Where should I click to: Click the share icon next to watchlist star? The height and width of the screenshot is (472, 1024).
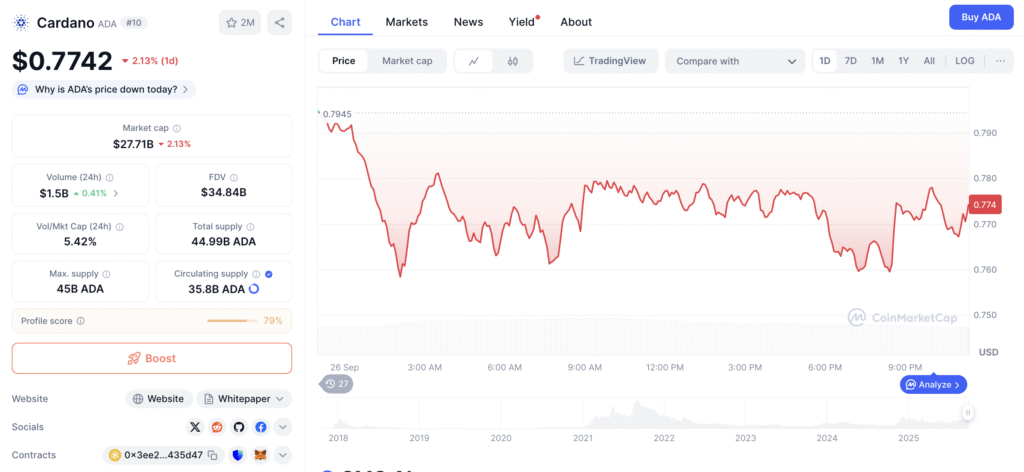(x=280, y=22)
